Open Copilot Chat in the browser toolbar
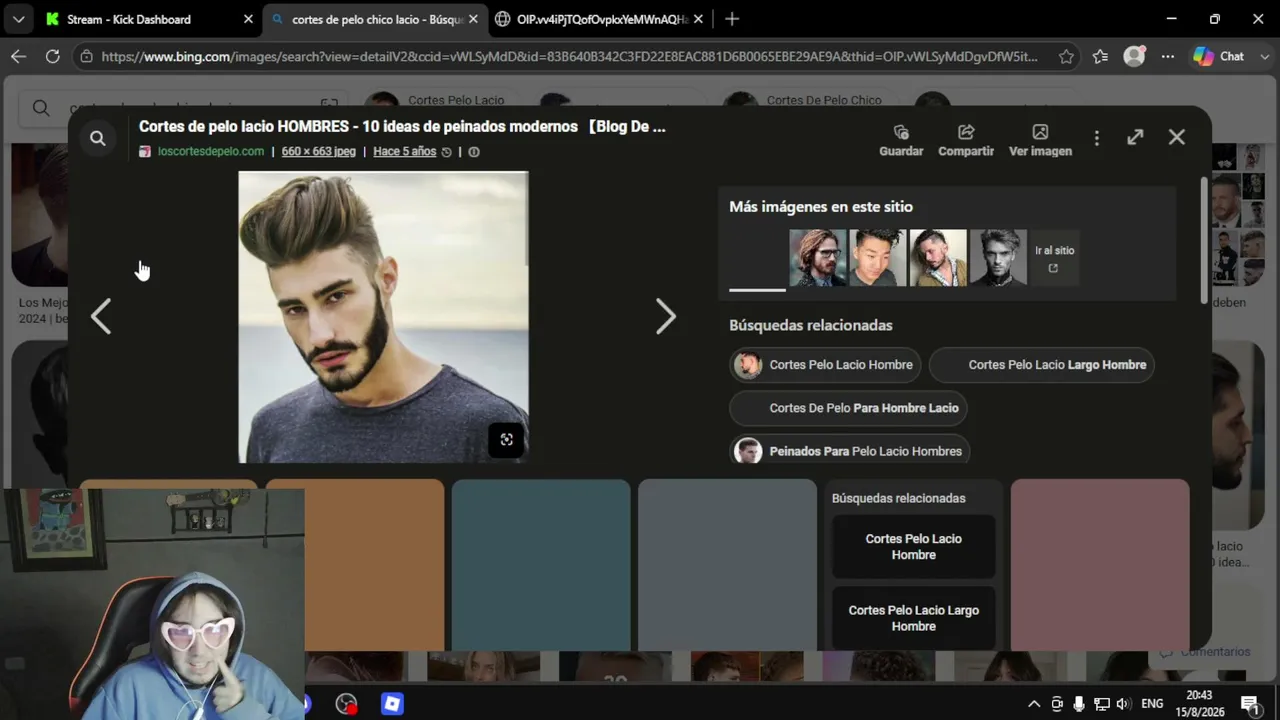The height and width of the screenshot is (720, 1280). click(x=1219, y=56)
